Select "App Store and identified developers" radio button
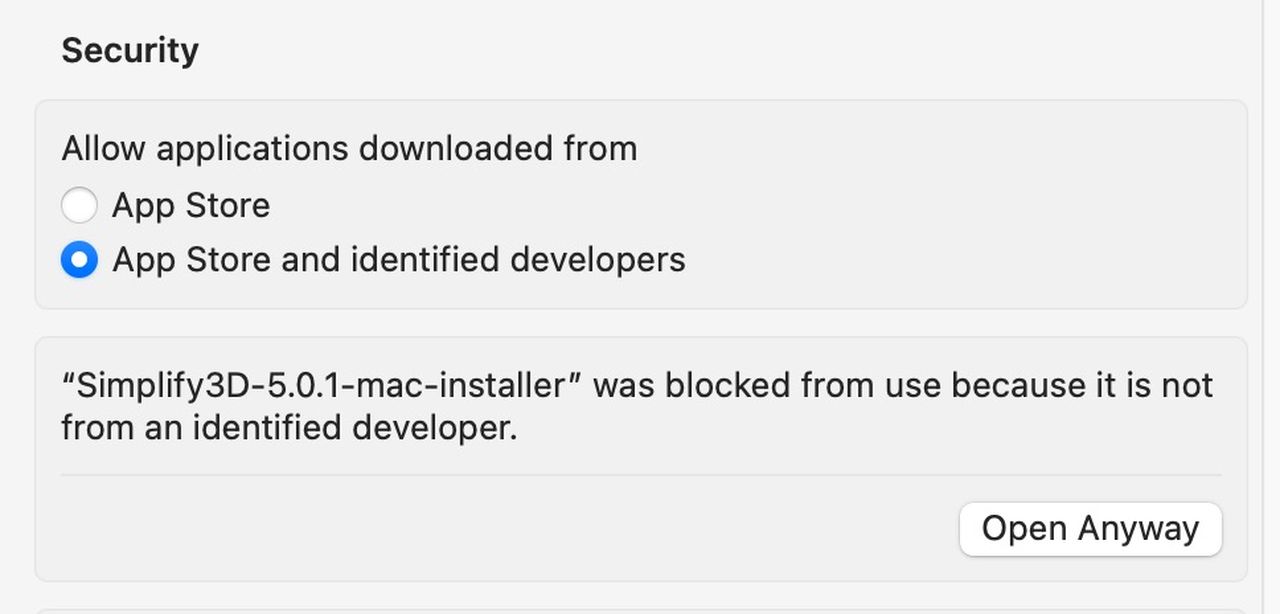This screenshot has height=614, width=1280. click(79, 260)
